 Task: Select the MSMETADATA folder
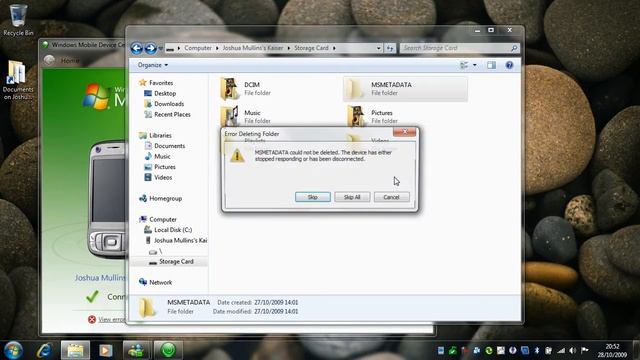point(405,89)
